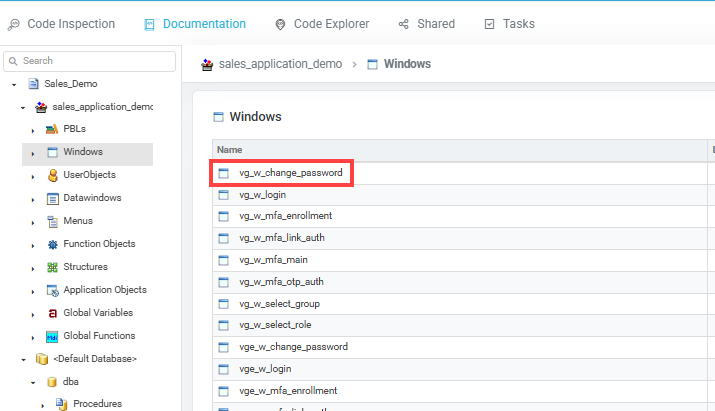
Task: Click the Structures grid icon
Action: (52, 267)
